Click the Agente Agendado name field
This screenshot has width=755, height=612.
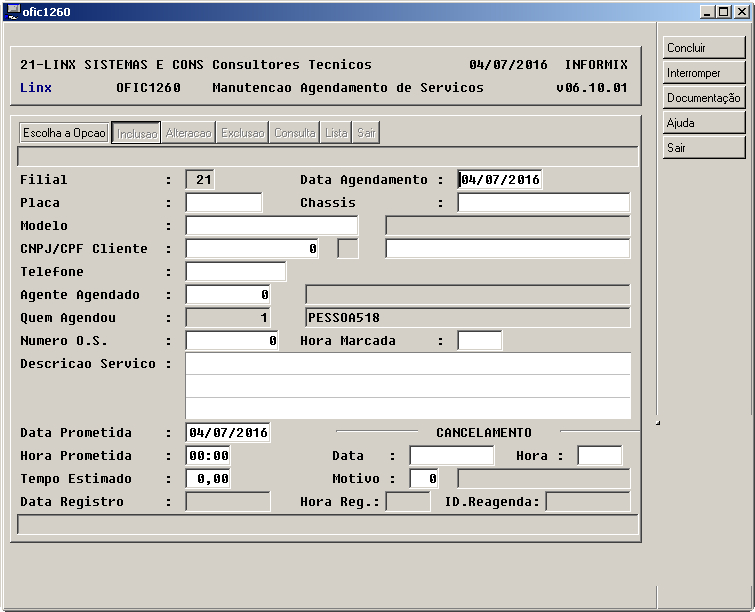pos(468,295)
